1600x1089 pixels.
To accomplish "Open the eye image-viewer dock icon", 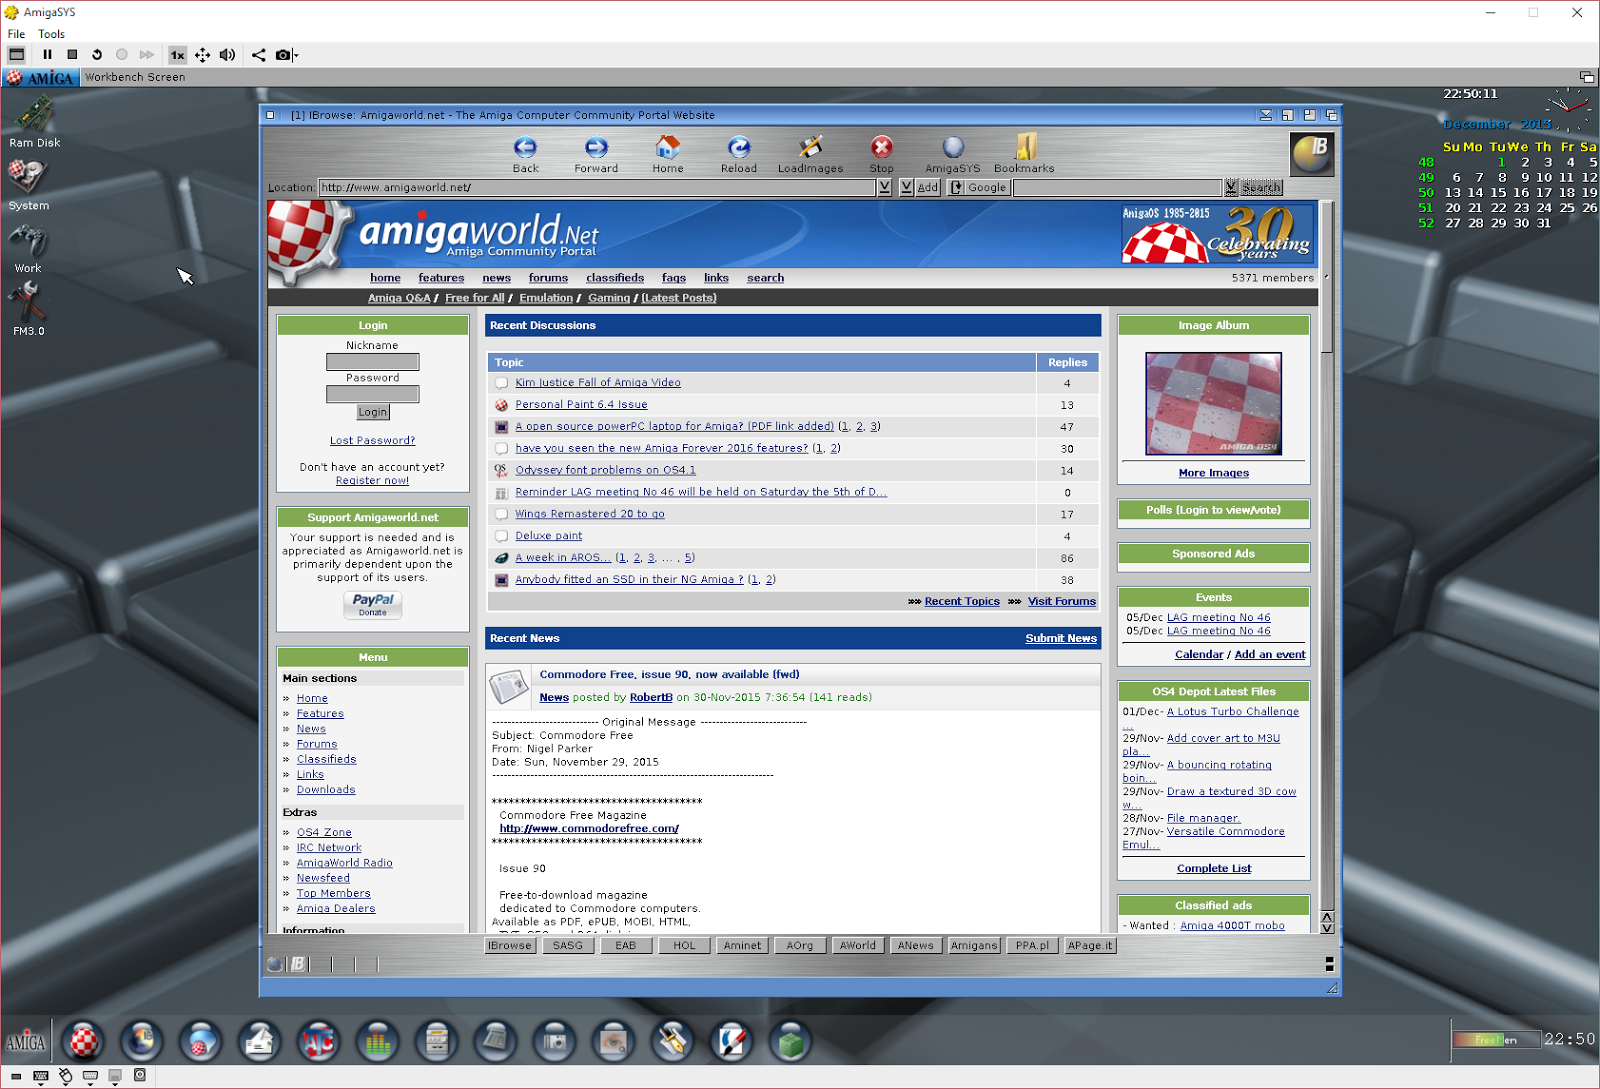I will pos(613,1041).
